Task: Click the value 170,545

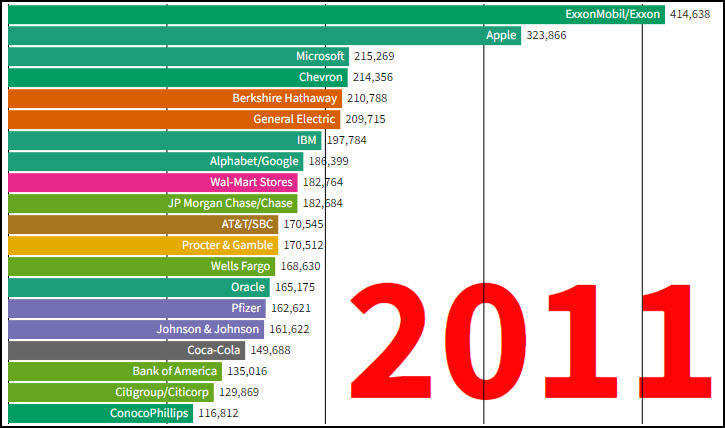Action: pos(303,225)
